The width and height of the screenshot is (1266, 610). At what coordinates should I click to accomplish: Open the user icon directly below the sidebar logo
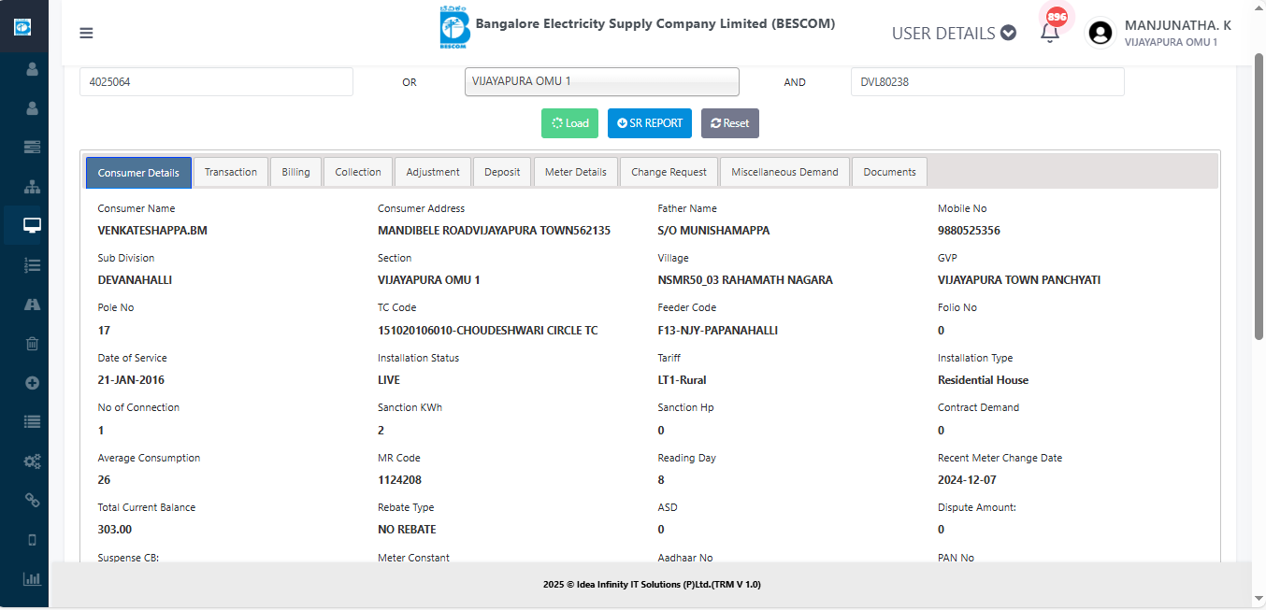tap(32, 69)
